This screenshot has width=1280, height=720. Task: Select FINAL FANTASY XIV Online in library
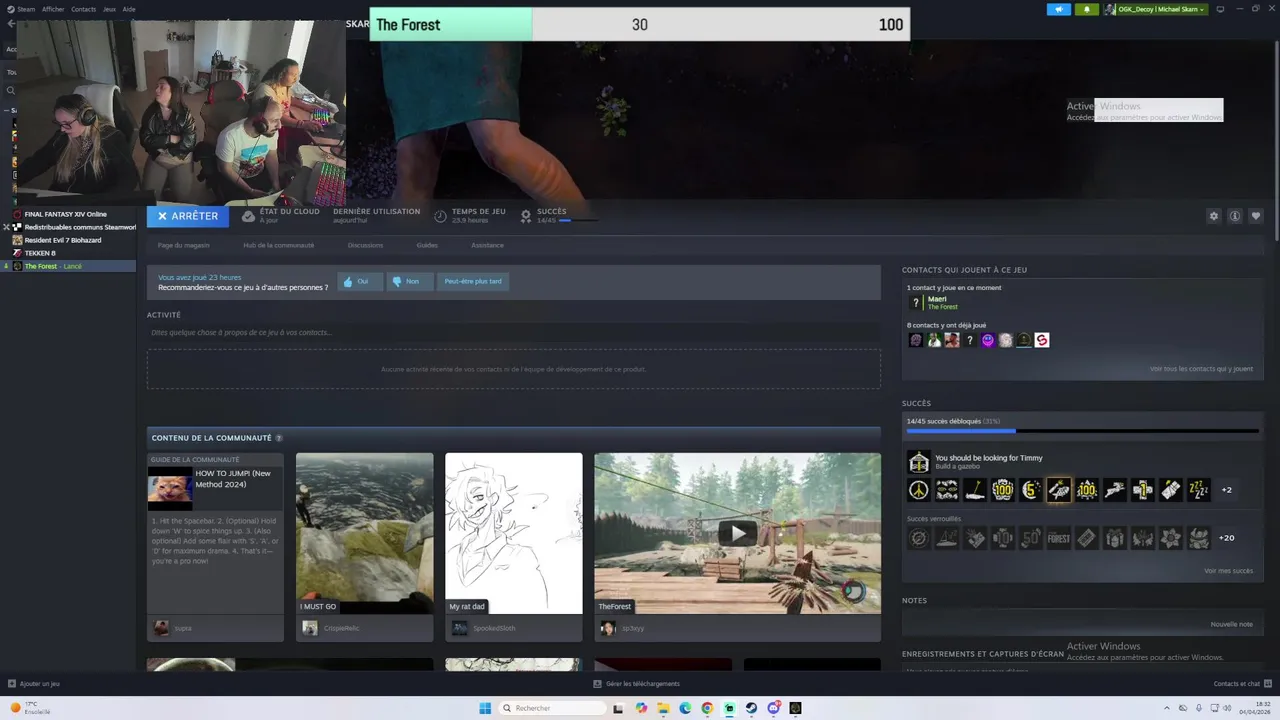pyautogui.click(x=65, y=214)
